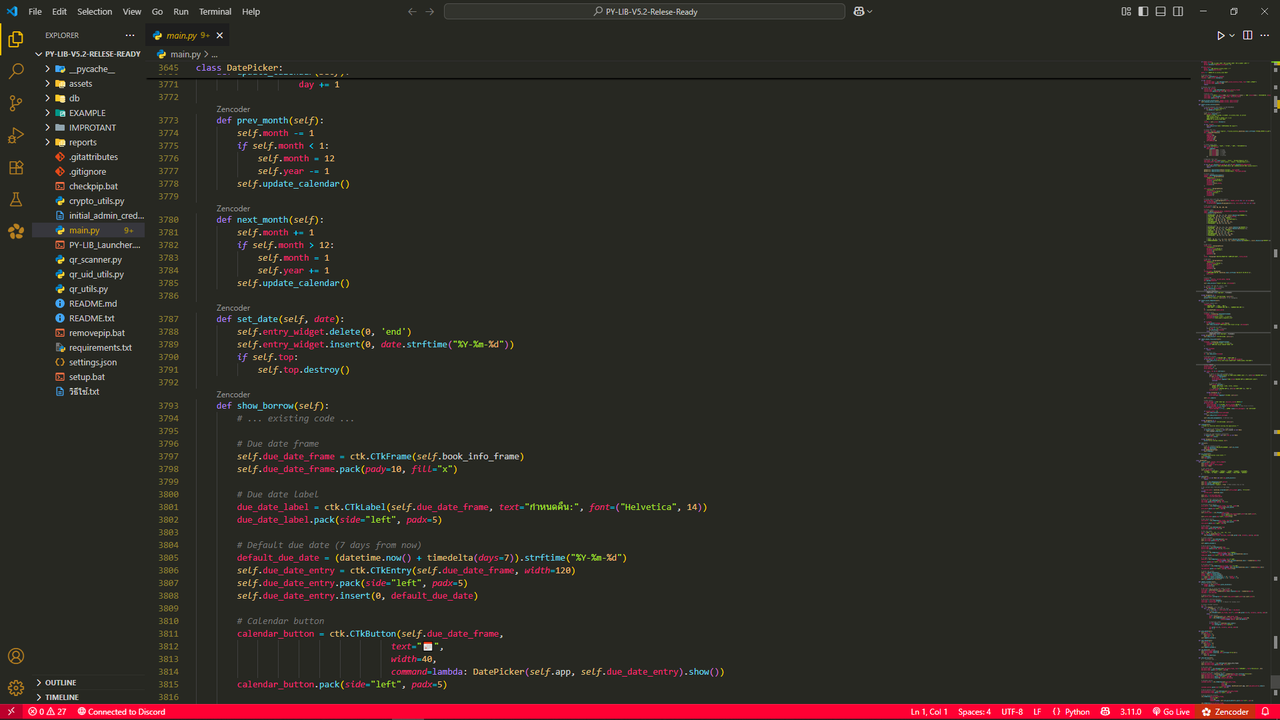The height and width of the screenshot is (720, 1280).
Task: Open the Search view in the activity bar
Action: (15, 71)
